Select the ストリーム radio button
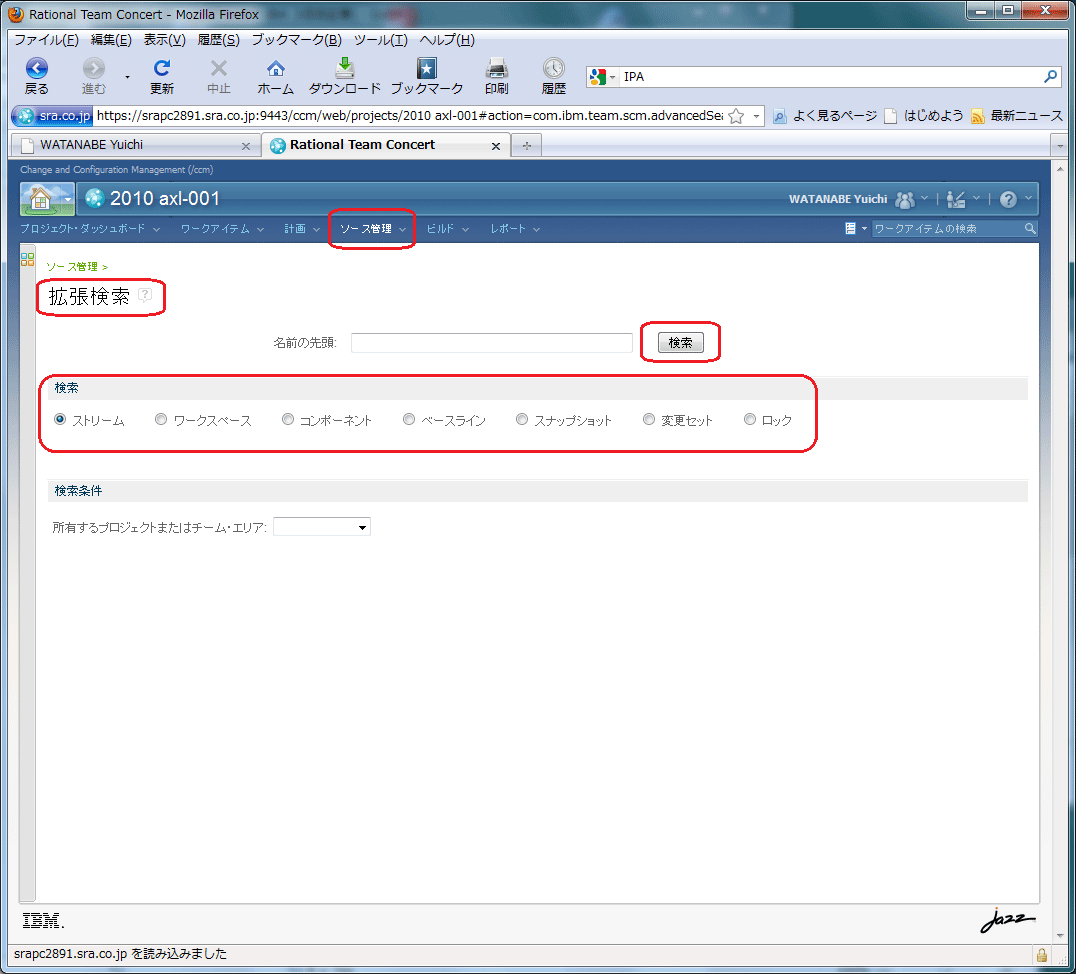This screenshot has width=1076, height=974. [x=60, y=419]
